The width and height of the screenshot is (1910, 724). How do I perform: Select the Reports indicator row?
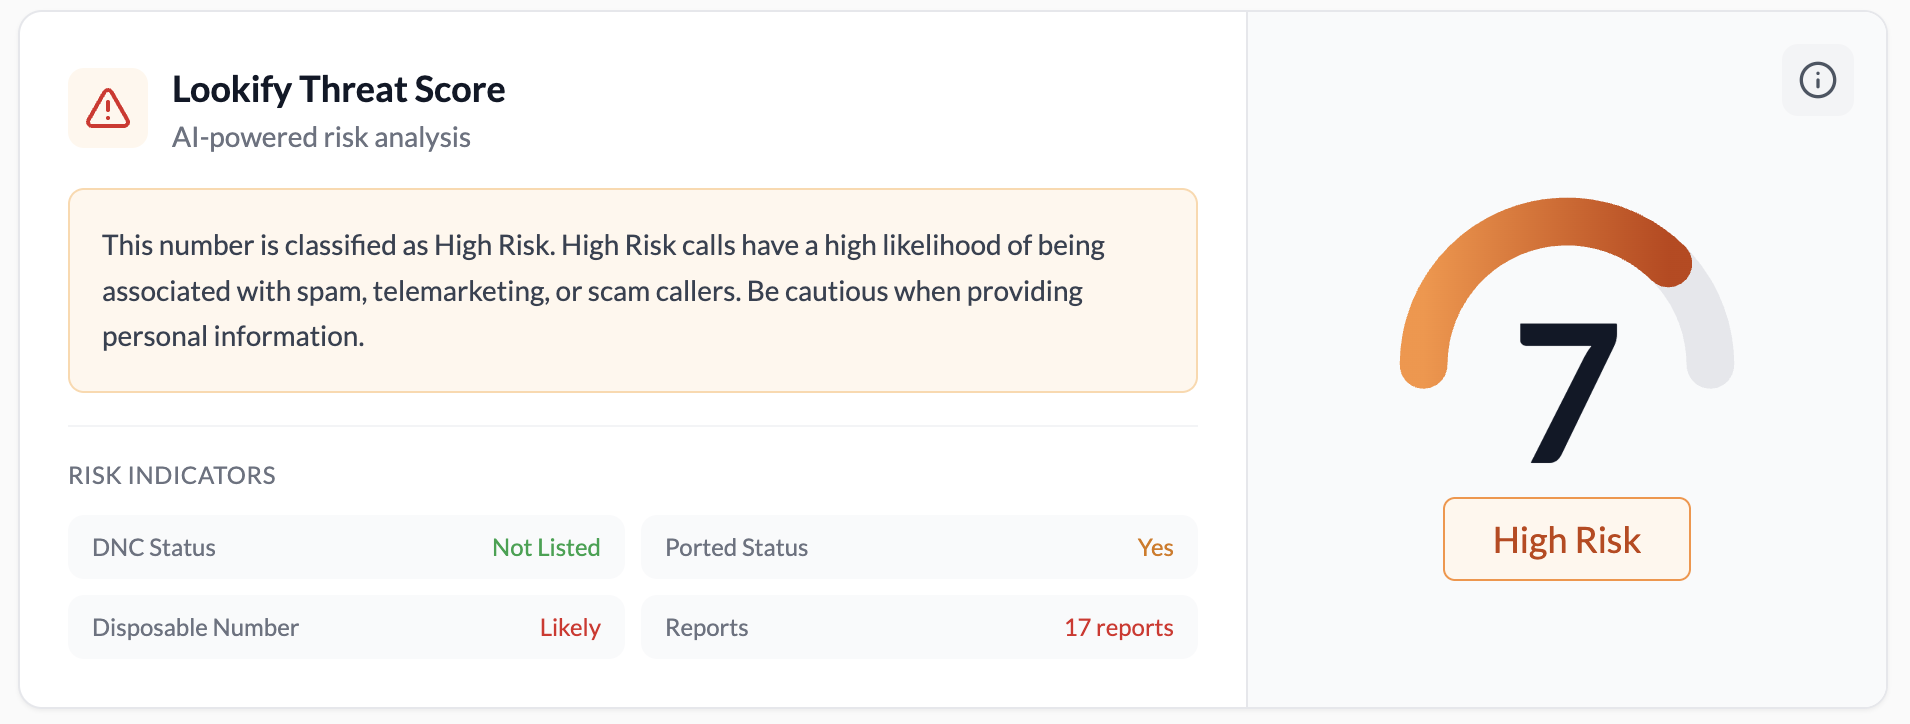pyautogui.click(x=918, y=627)
